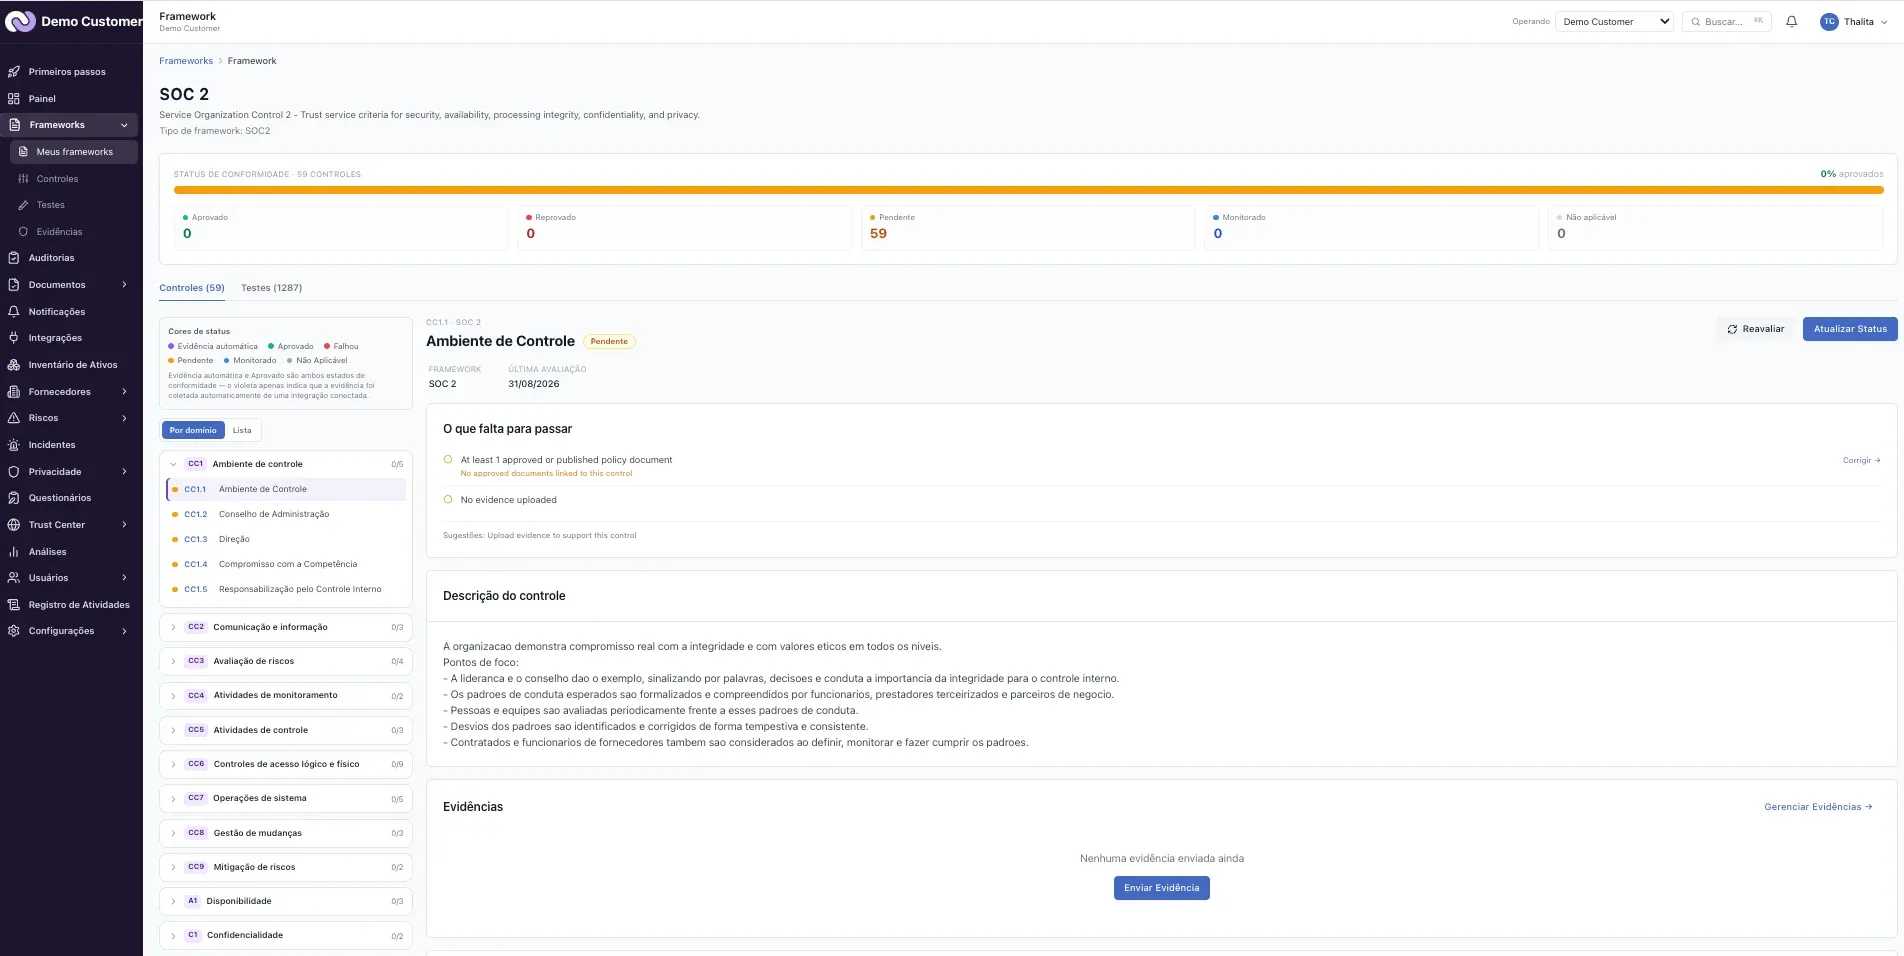Expand the Trust Center sidebar menu
This screenshot has width=1904, height=956.
point(70,525)
